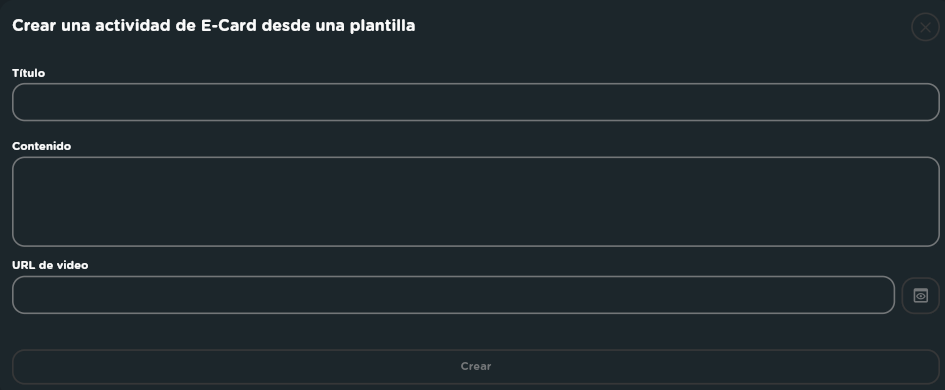Click inside the Contenido text area
Viewport: 945px width, 390px height.
tap(476, 201)
